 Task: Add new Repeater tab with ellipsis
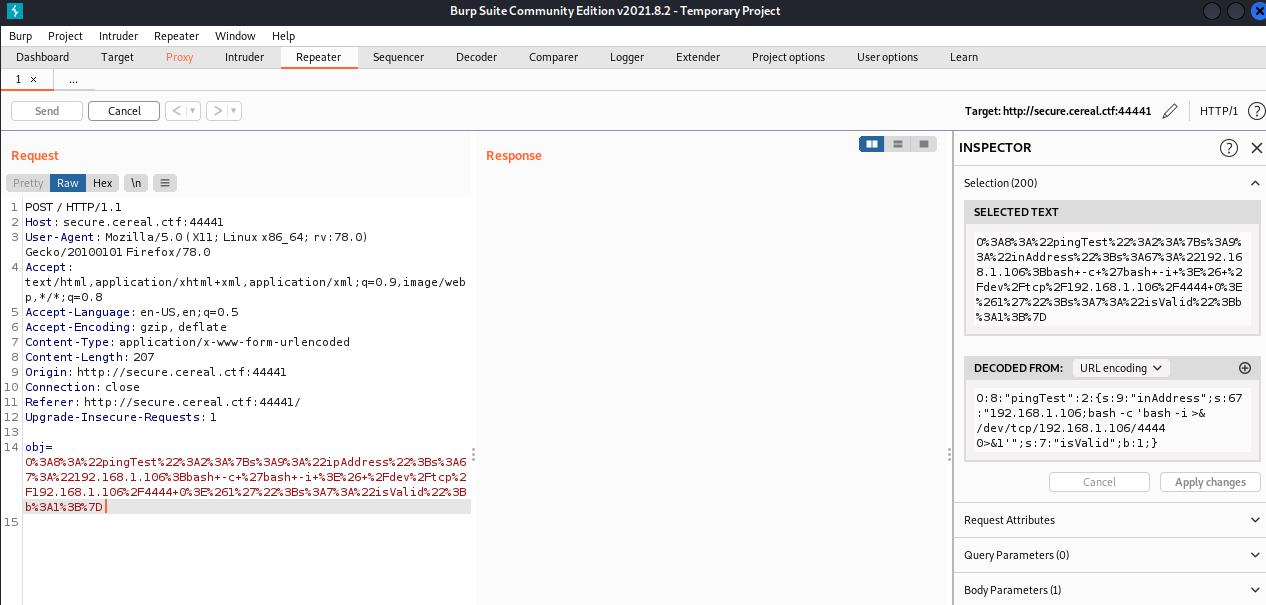[x=73, y=79]
